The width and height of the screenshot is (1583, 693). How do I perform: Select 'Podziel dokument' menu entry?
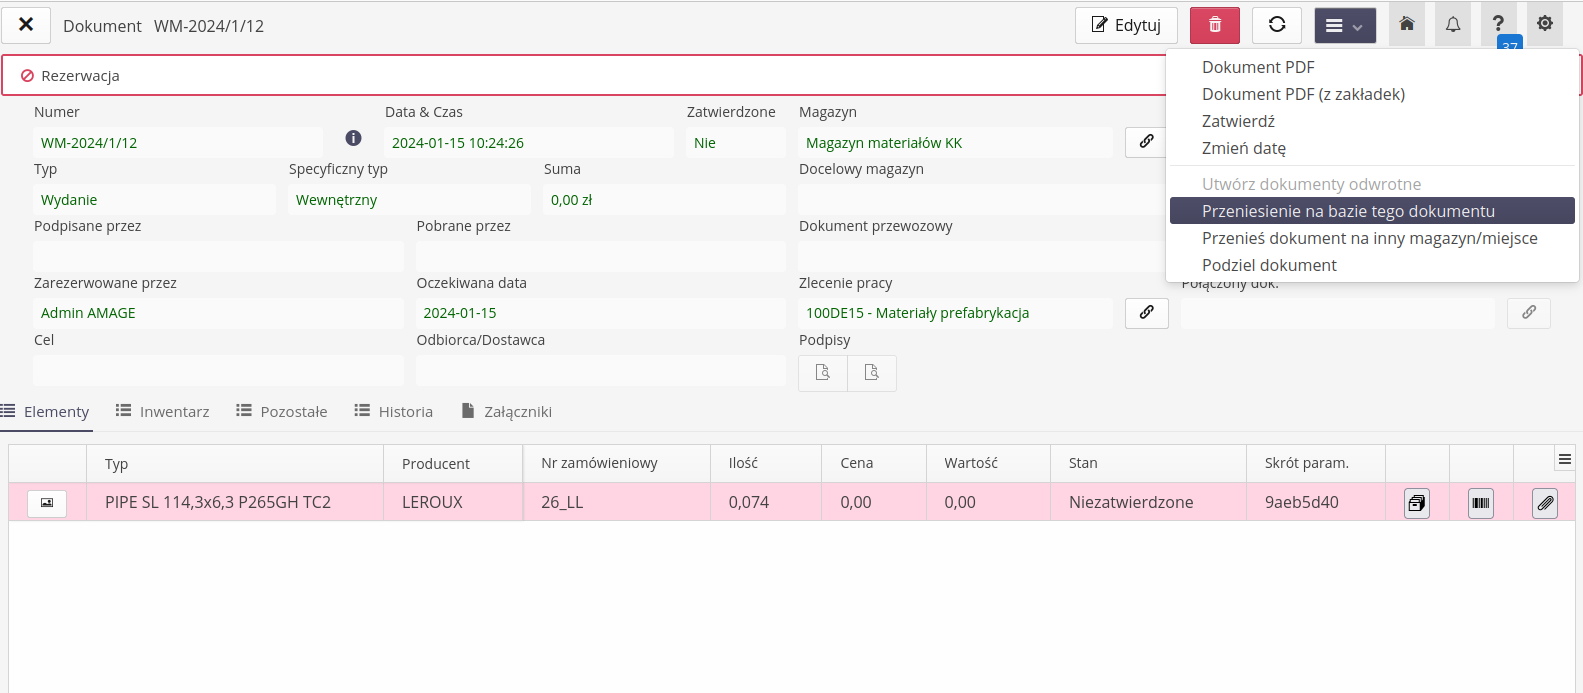tap(1268, 265)
